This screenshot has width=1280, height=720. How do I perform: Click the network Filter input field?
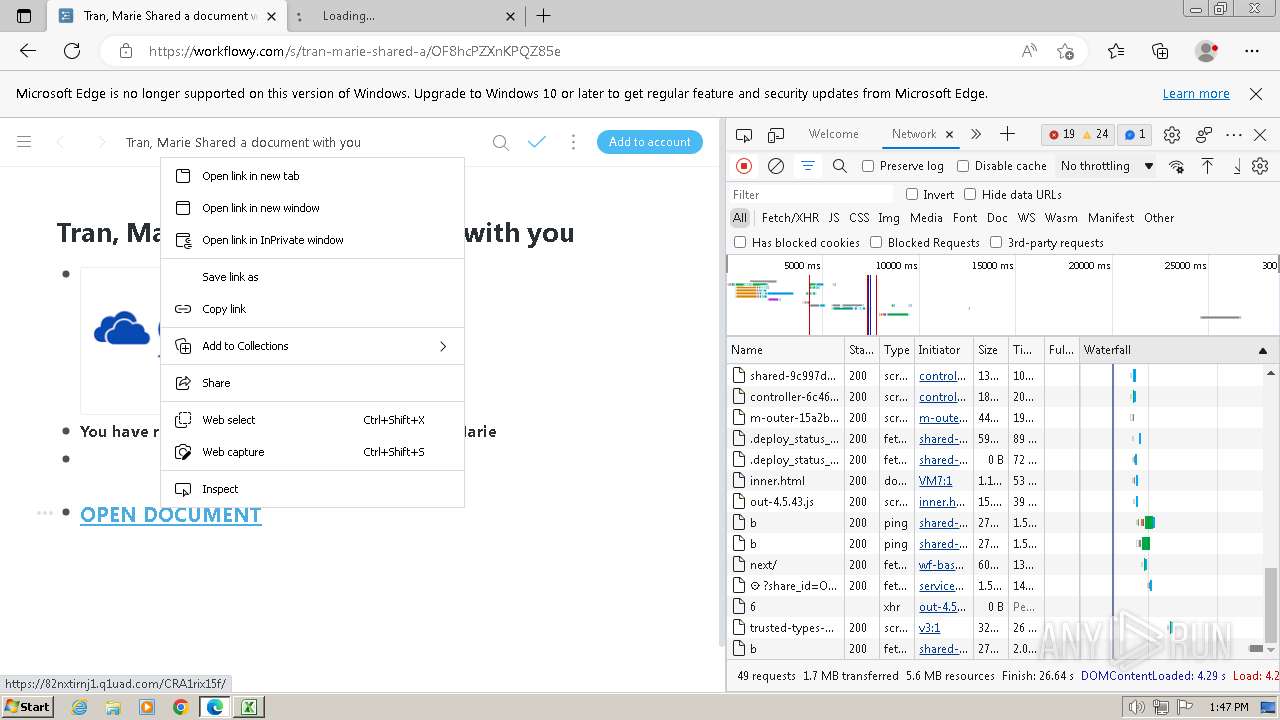tap(810, 194)
